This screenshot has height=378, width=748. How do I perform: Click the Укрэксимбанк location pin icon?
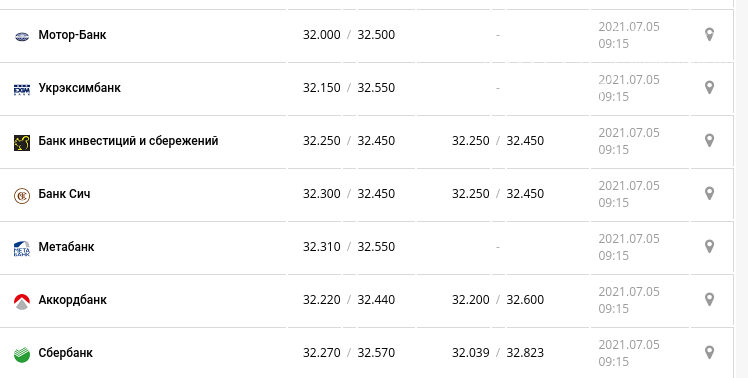[x=709, y=88]
